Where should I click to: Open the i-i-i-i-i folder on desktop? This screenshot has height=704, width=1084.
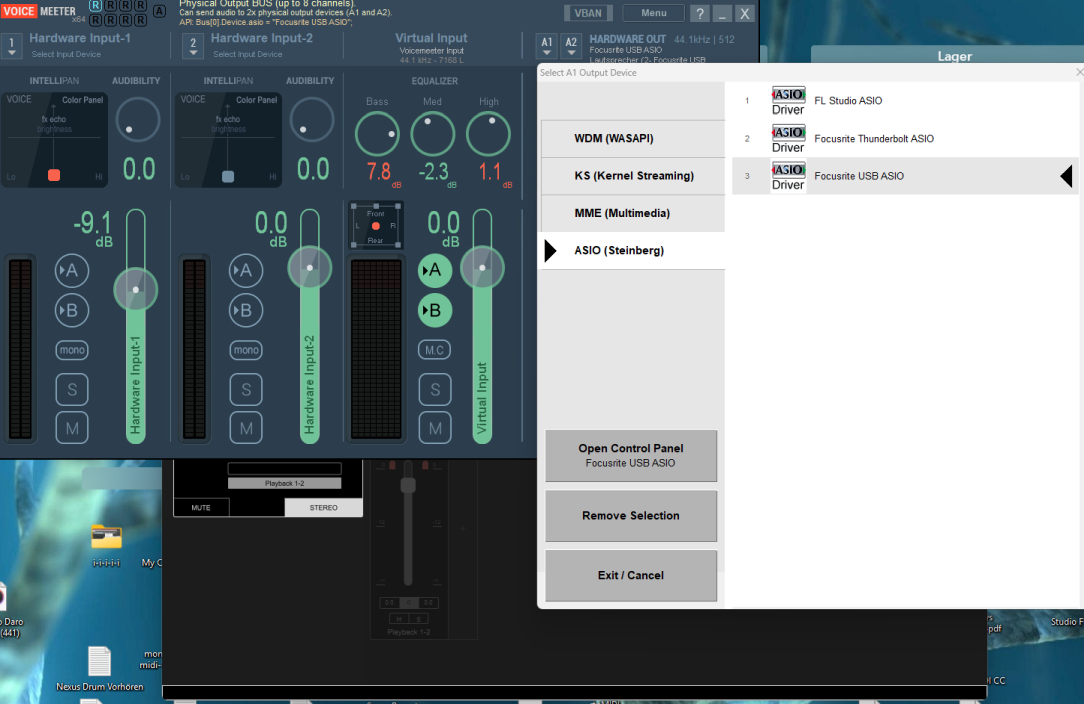coord(106,538)
